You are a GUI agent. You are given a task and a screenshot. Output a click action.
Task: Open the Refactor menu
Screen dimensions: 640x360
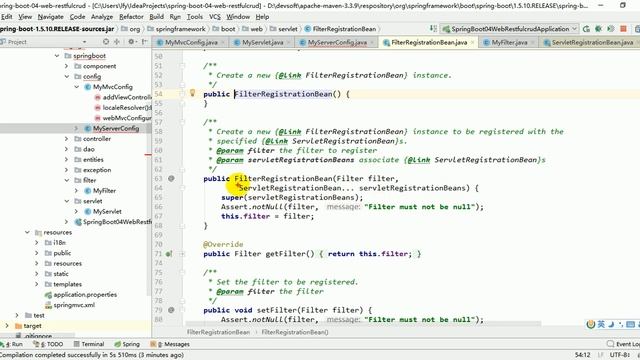pos(131,17)
